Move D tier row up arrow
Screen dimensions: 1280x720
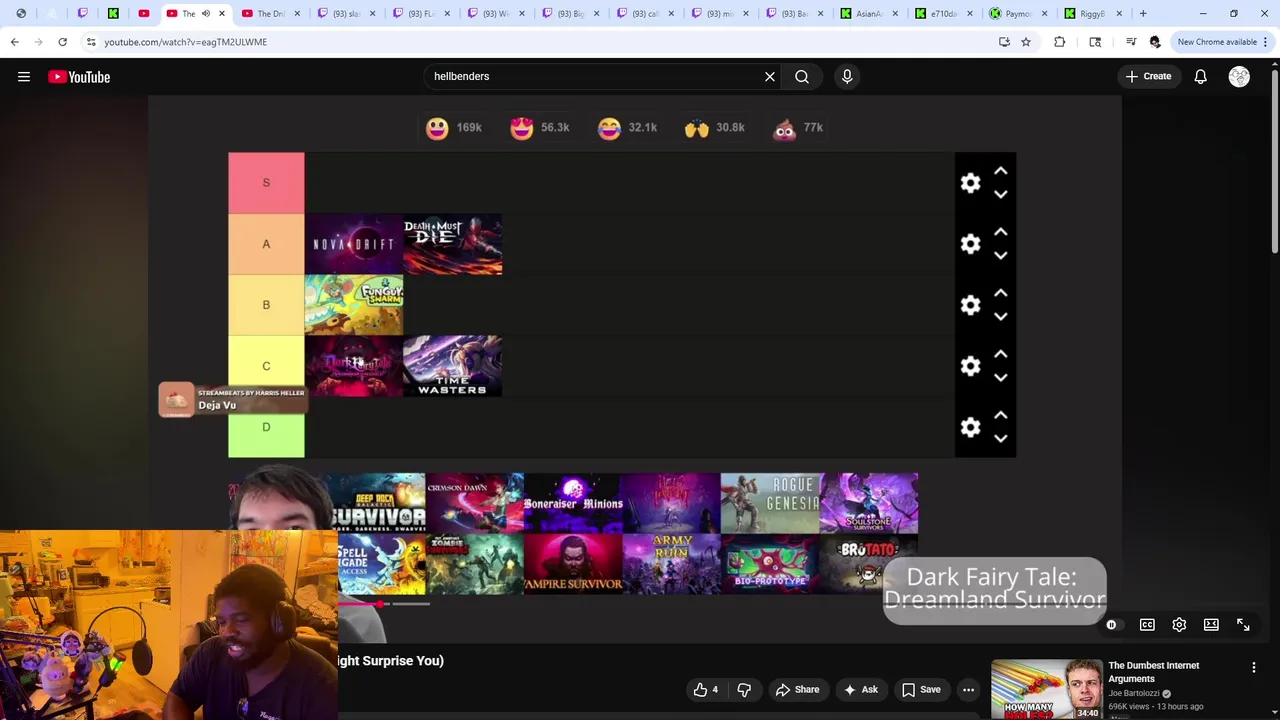tap(1000, 416)
